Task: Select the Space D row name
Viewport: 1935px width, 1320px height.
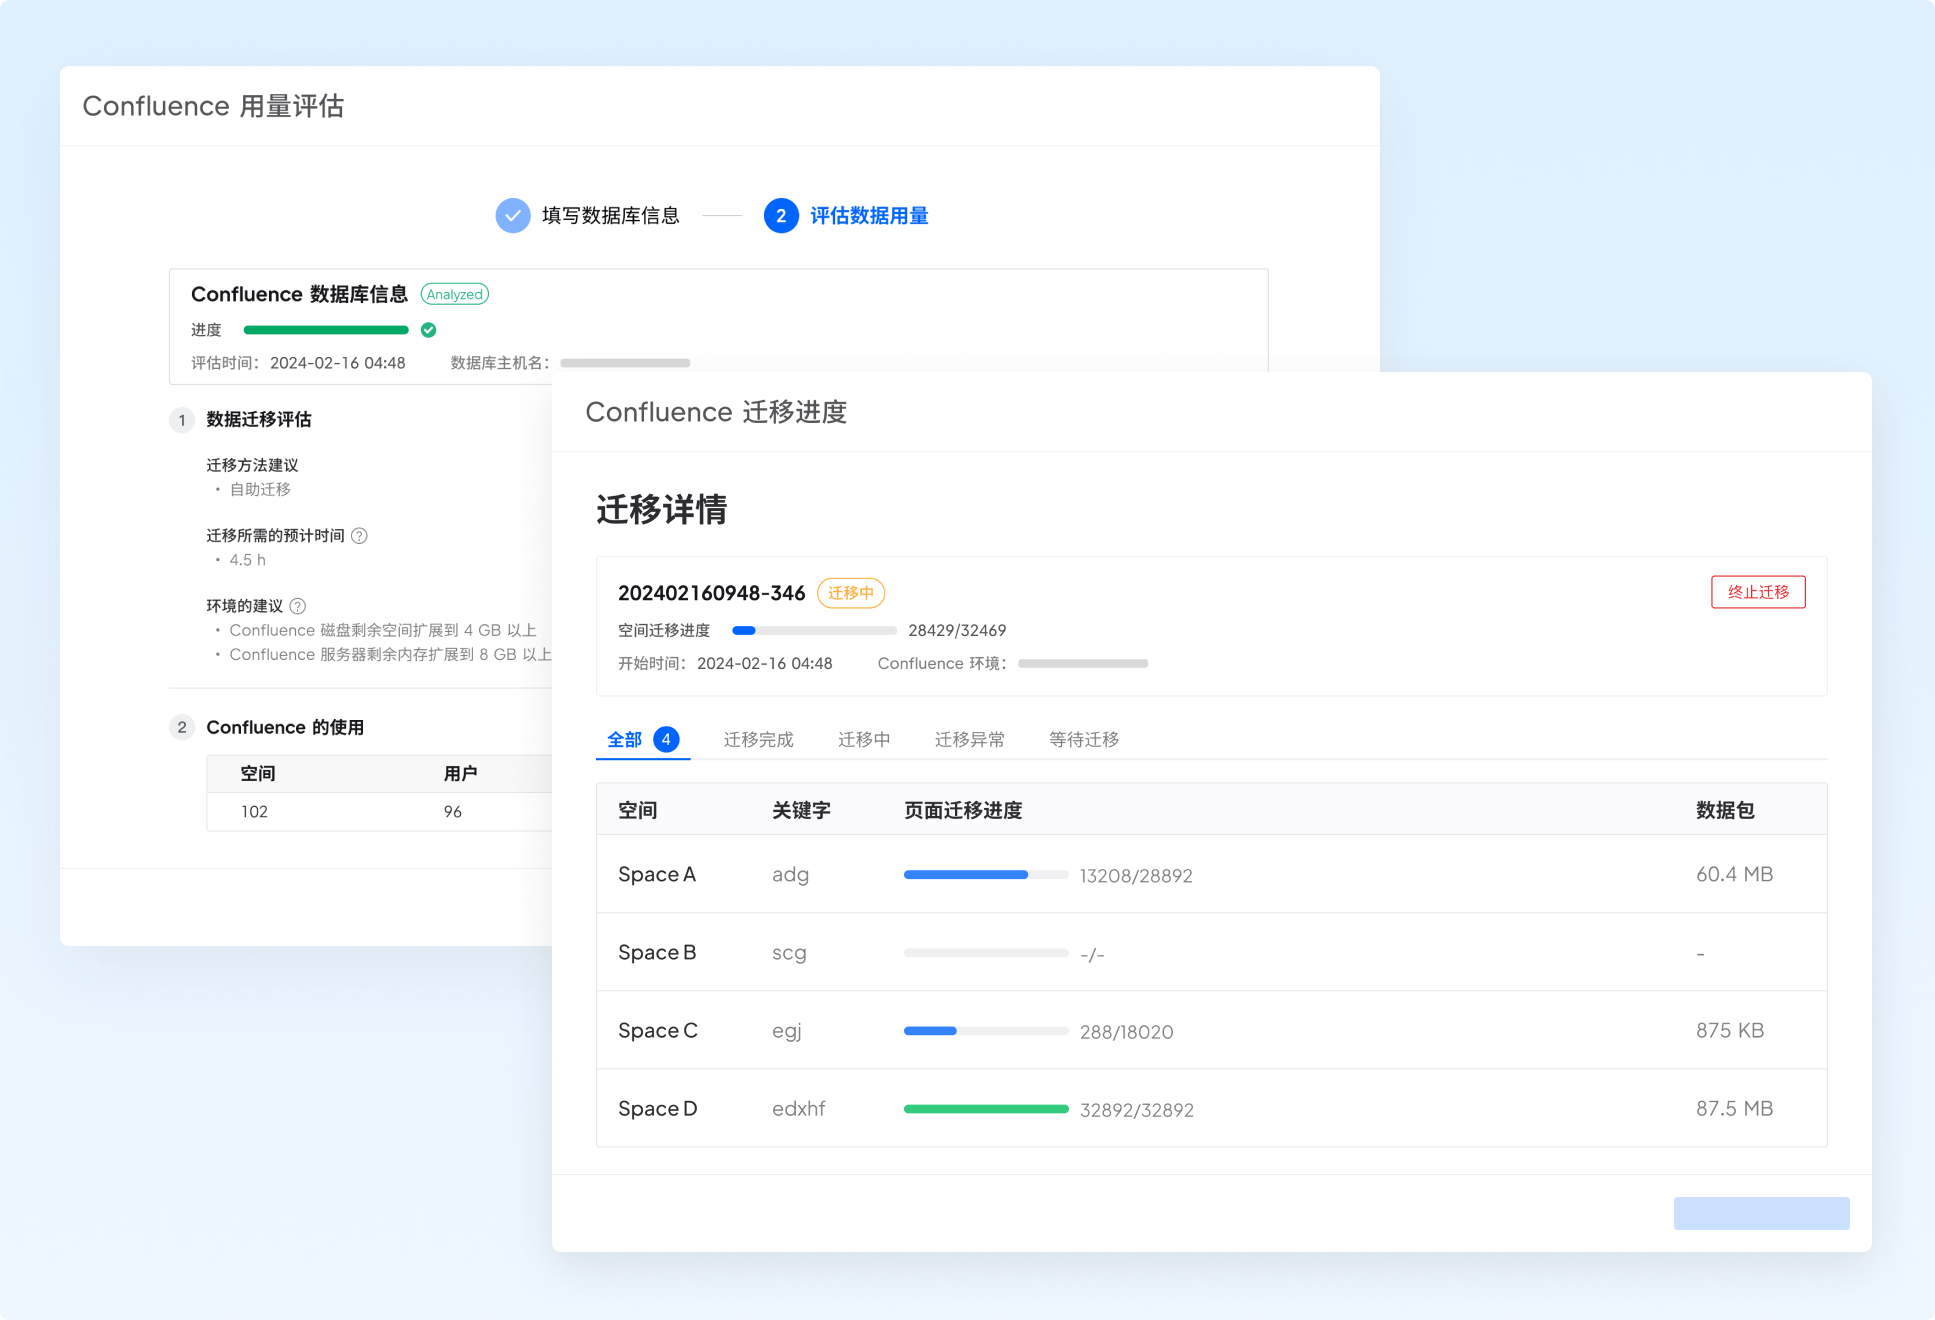Action: (658, 1108)
